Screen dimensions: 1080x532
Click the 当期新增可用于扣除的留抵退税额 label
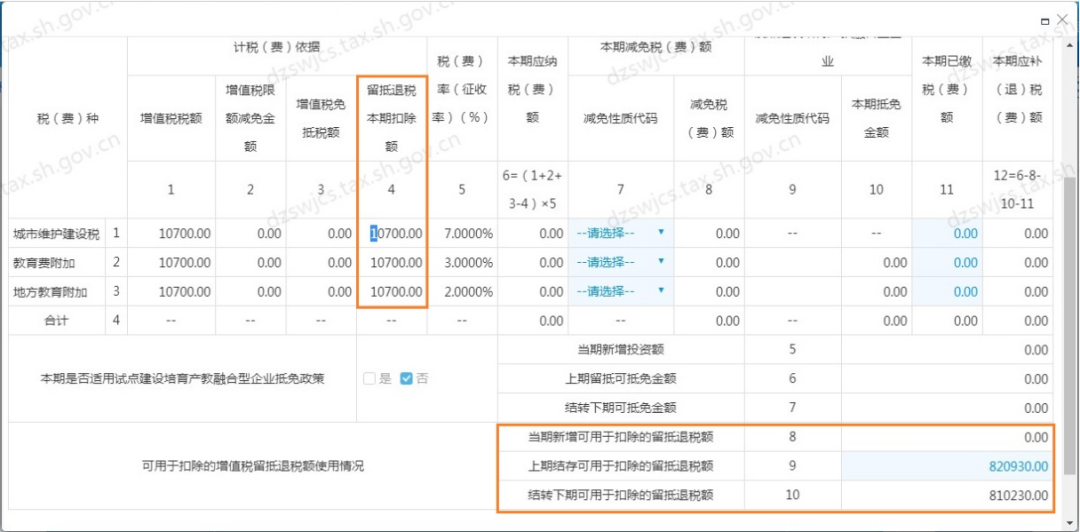[x=621, y=437]
